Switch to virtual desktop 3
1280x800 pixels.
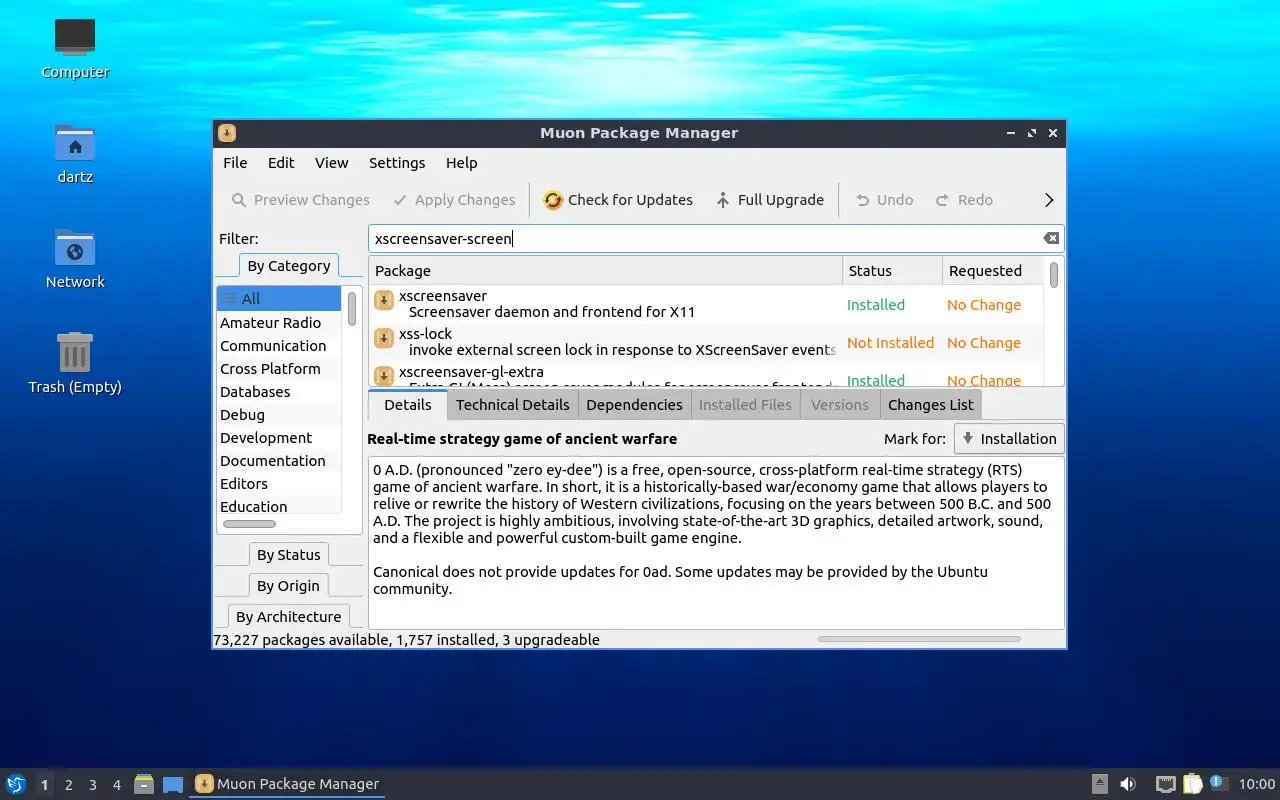coord(92,785)
